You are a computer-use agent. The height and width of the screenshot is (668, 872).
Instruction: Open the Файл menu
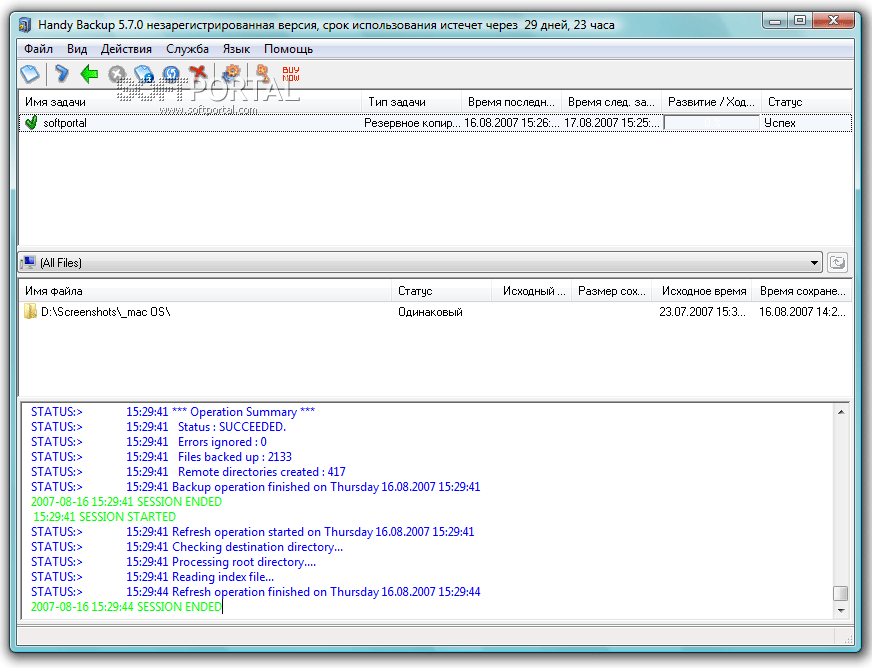pos(38,49)
